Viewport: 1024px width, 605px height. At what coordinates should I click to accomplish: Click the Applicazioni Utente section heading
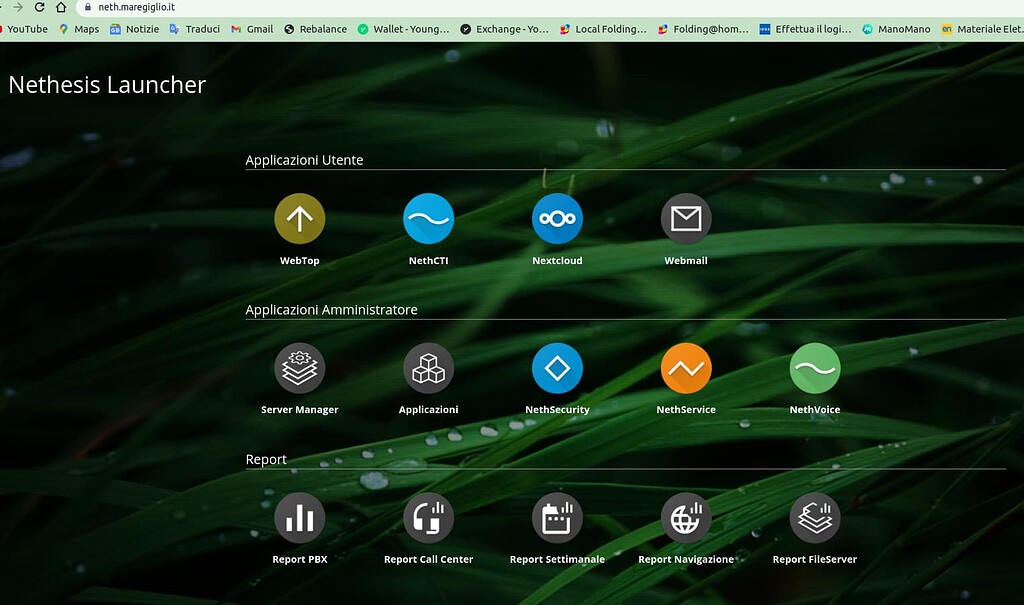304,160
